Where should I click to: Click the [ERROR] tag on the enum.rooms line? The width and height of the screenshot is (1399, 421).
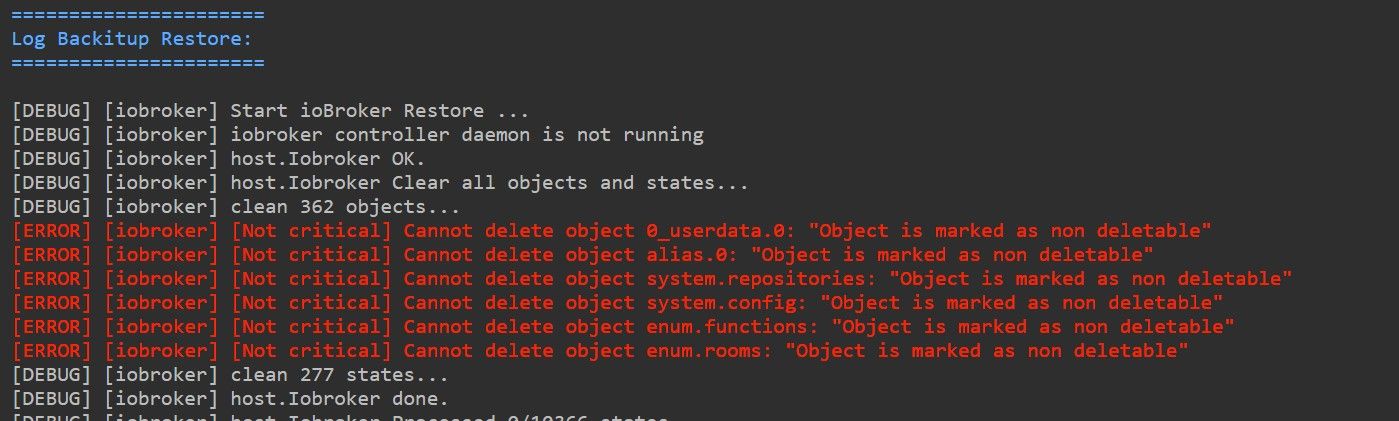tap(52, 351)
